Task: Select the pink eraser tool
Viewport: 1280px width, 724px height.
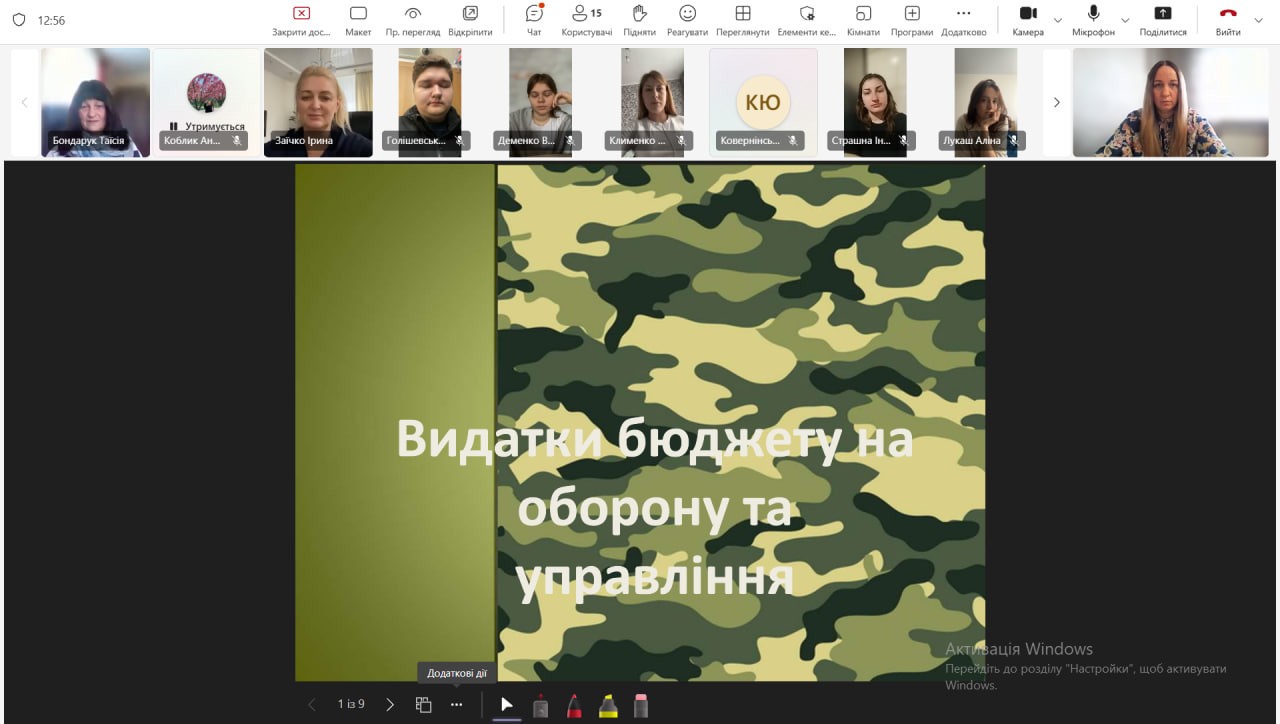Action: (641, 706)
